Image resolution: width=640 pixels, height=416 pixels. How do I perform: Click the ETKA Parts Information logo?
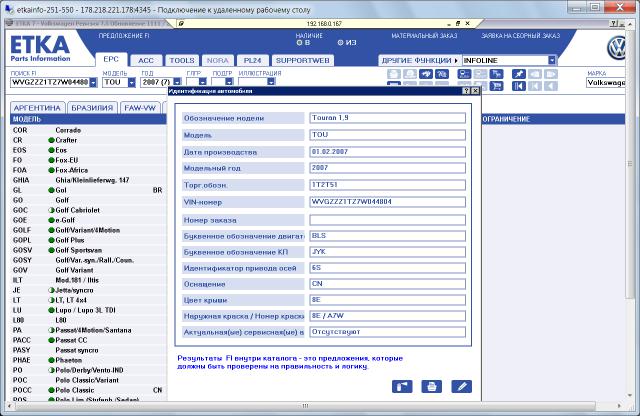pos(40,49)
